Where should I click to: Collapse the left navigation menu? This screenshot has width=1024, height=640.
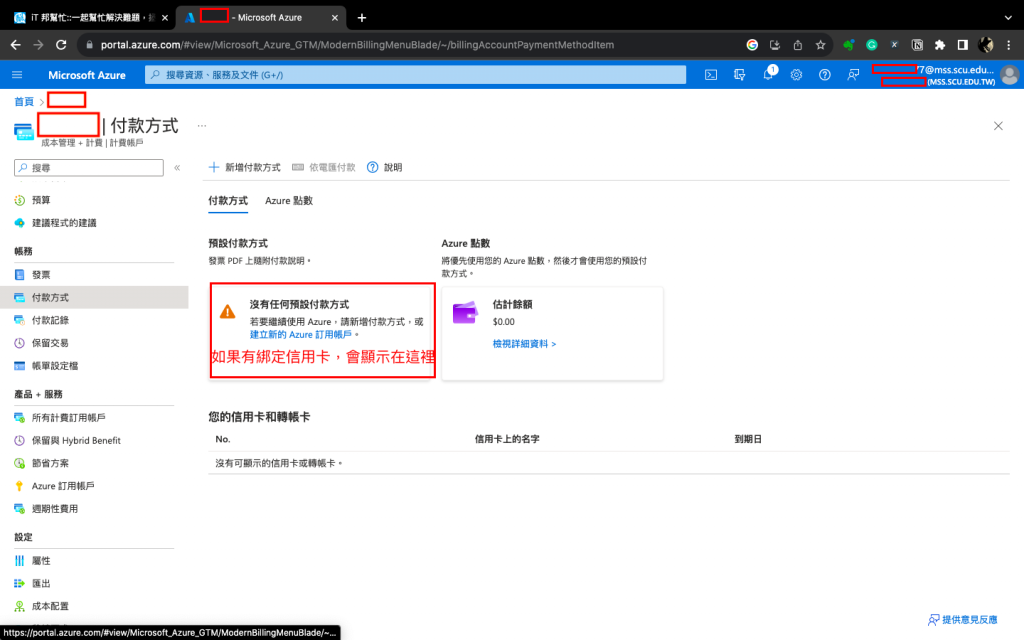coord(177,168)
